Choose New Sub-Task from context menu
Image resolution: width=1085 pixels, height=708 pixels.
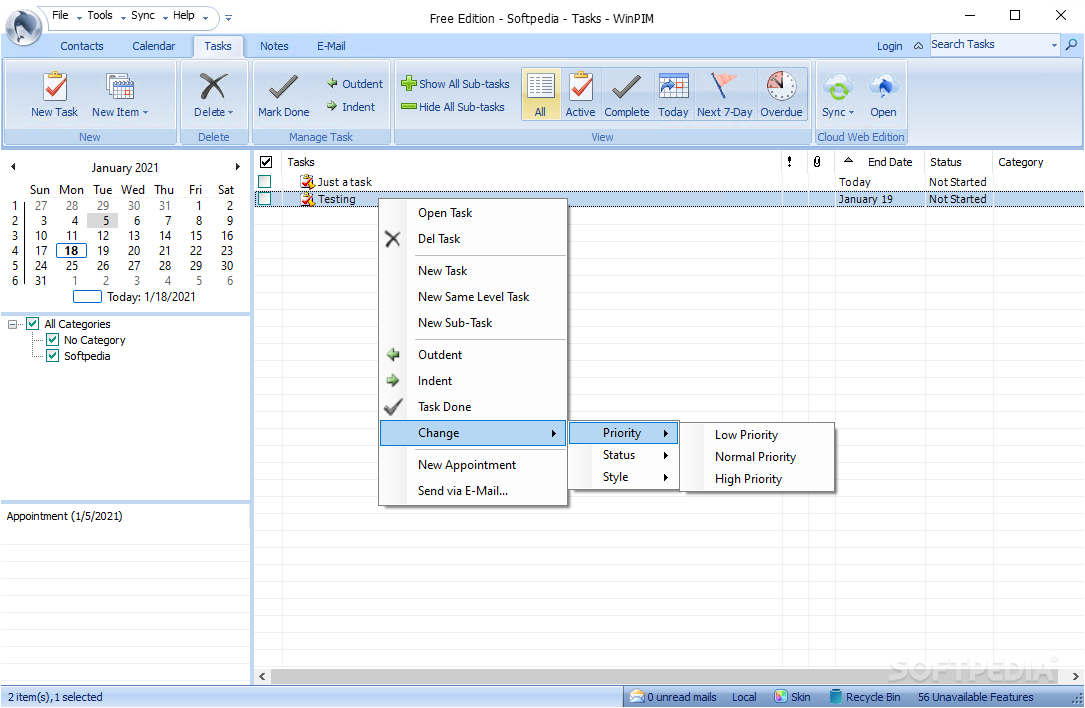click(x=473, y=323)
